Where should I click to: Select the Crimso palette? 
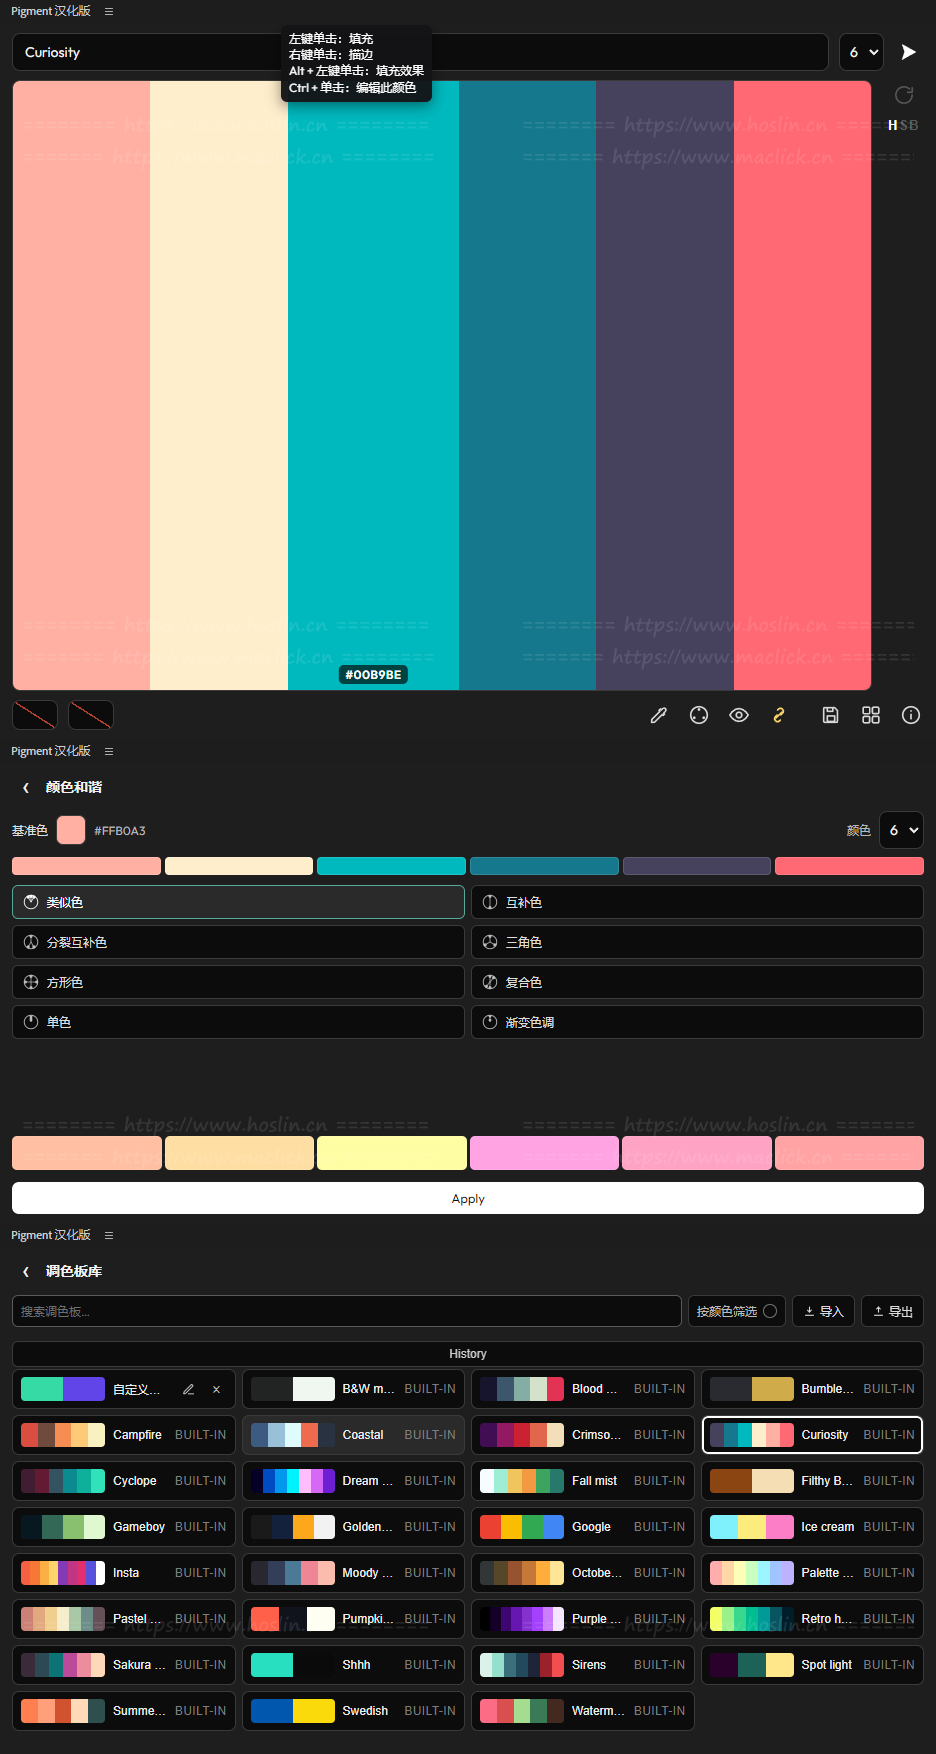(x=583, y=1435)
